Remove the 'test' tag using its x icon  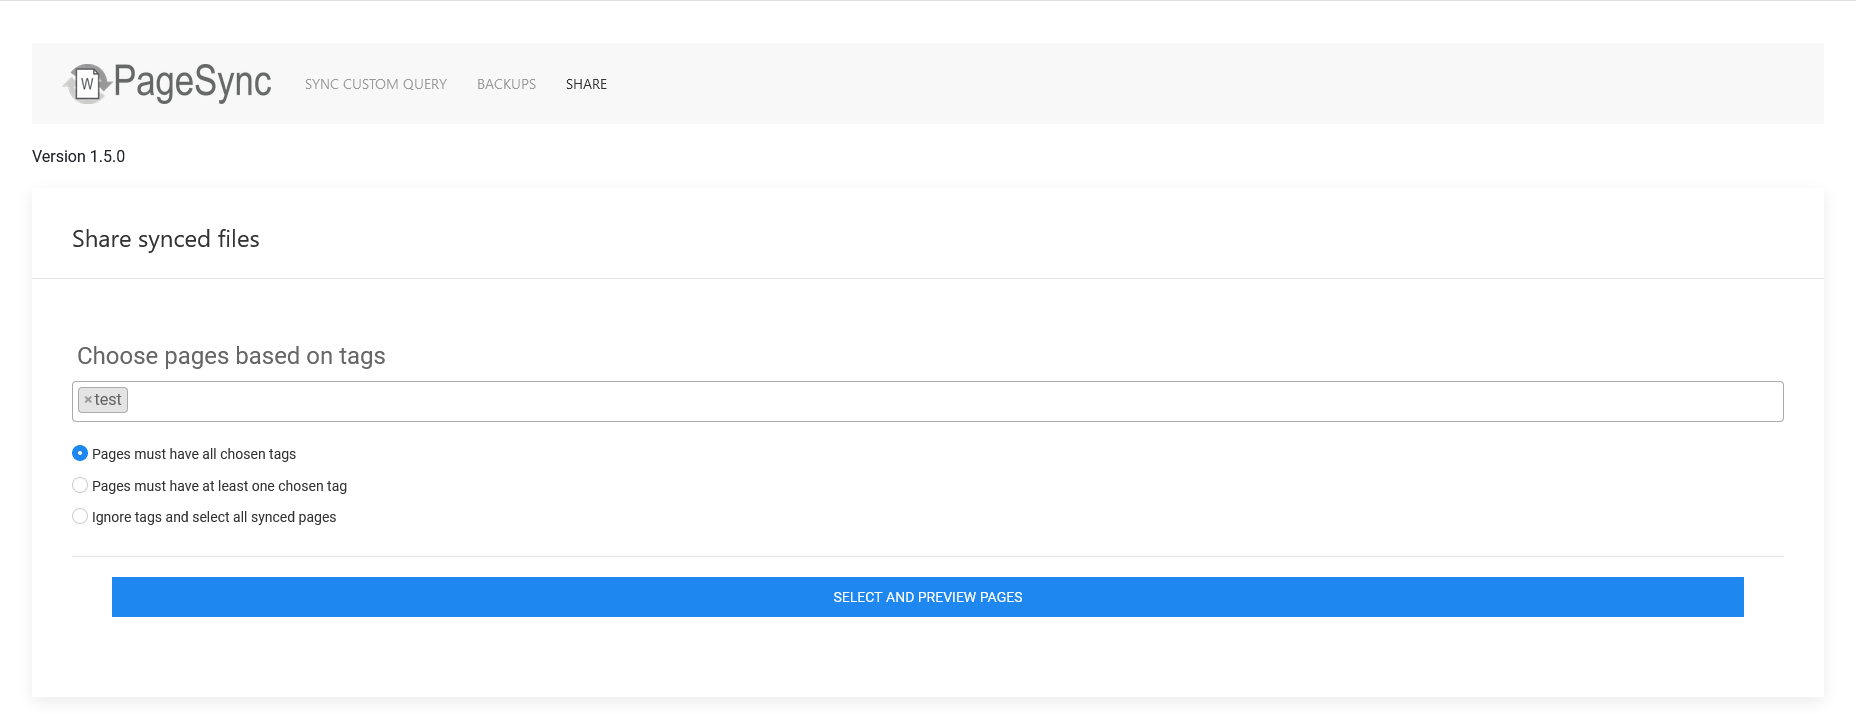88,400
